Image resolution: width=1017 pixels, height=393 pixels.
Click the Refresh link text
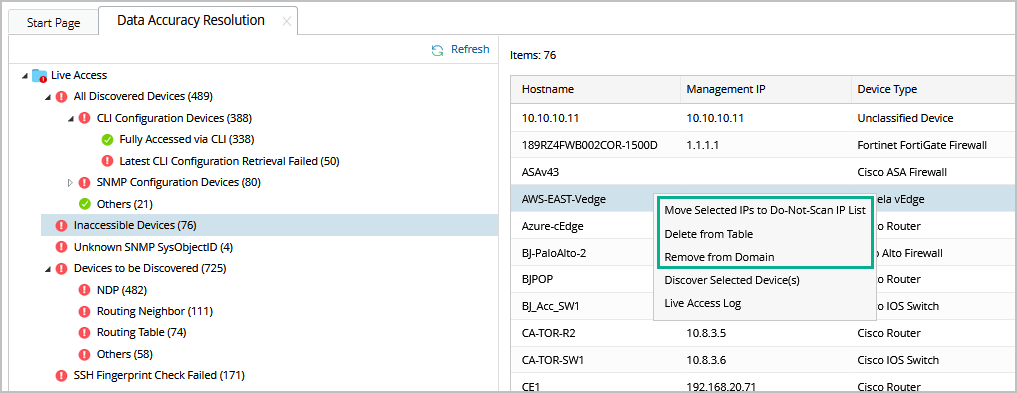point(470,49)
